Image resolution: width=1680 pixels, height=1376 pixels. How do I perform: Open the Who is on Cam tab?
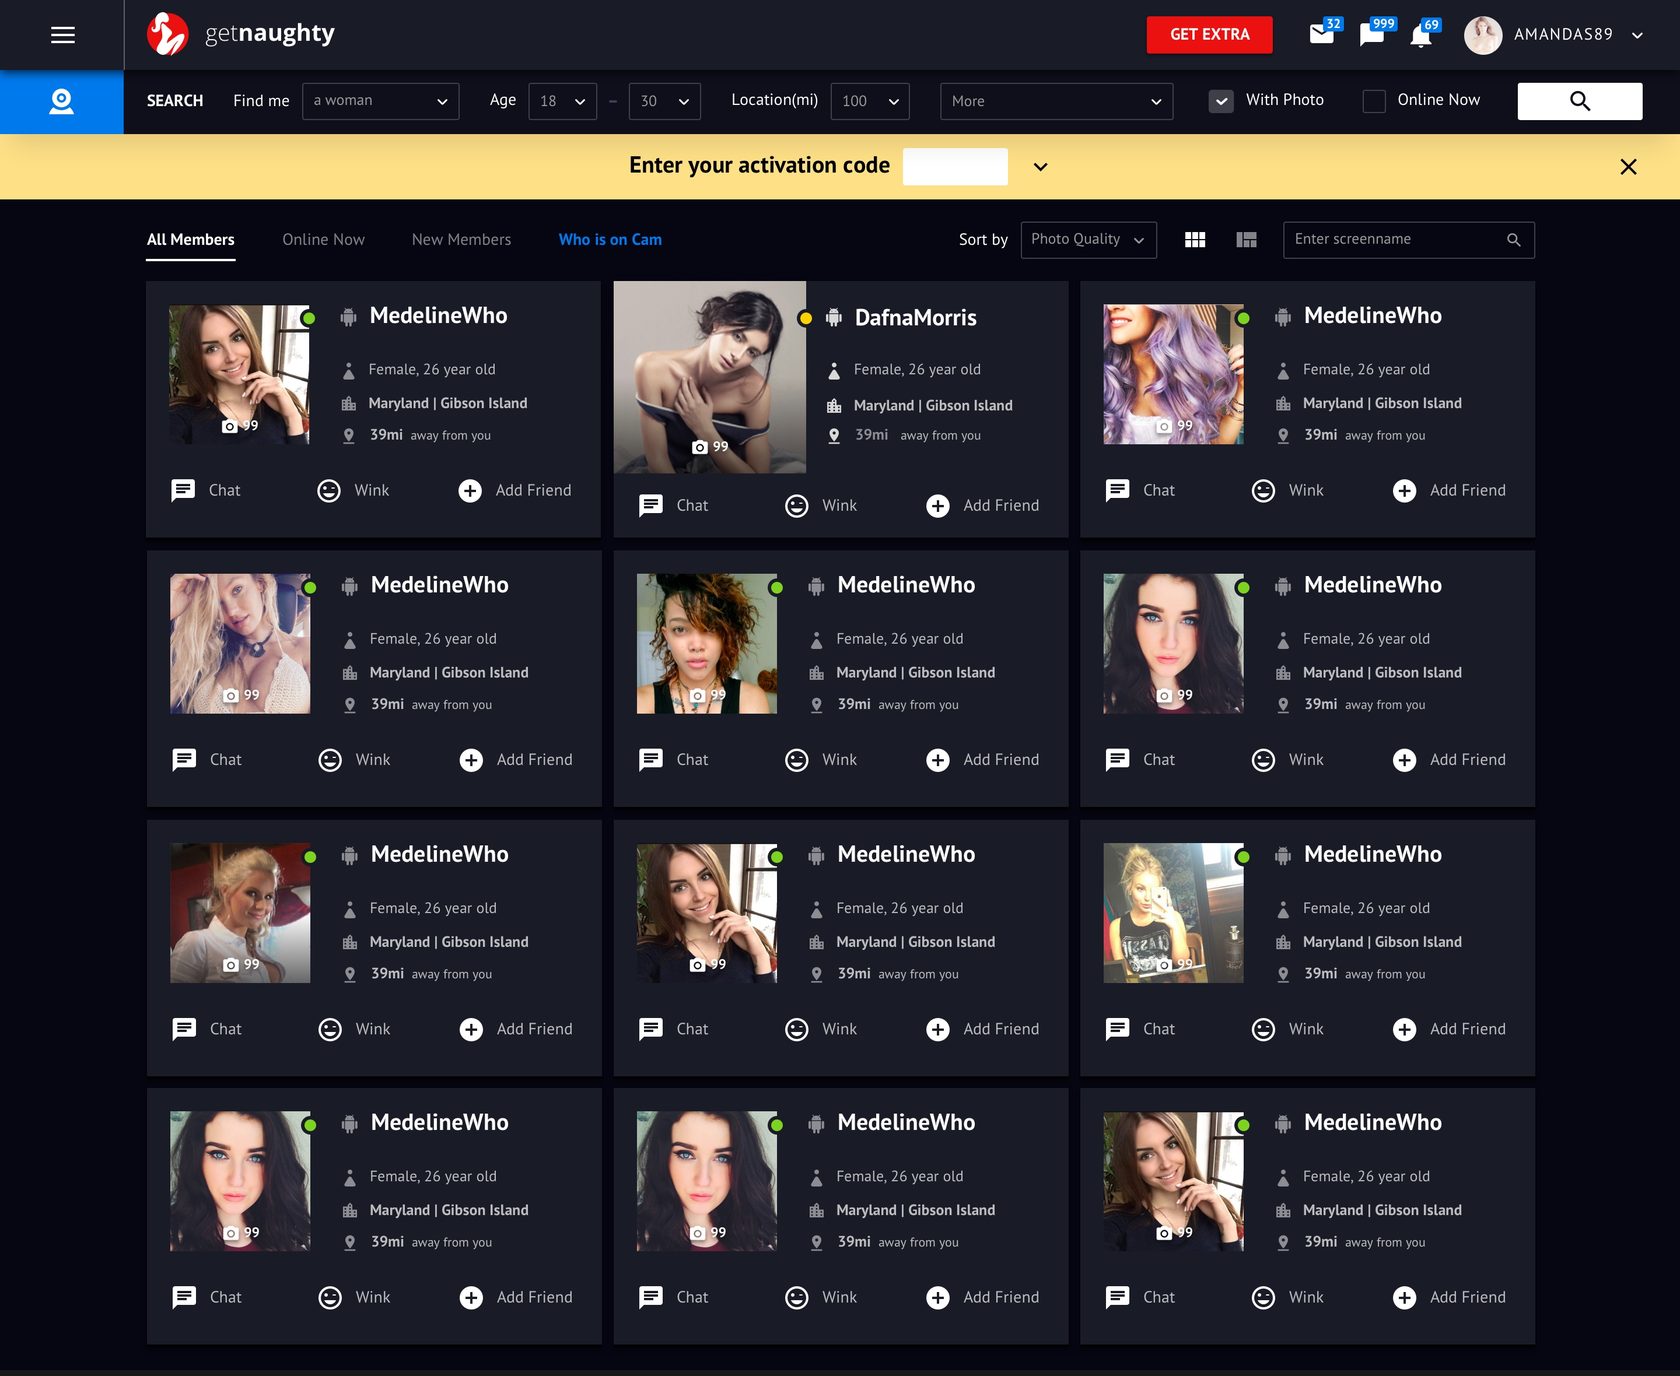point(610,240)
